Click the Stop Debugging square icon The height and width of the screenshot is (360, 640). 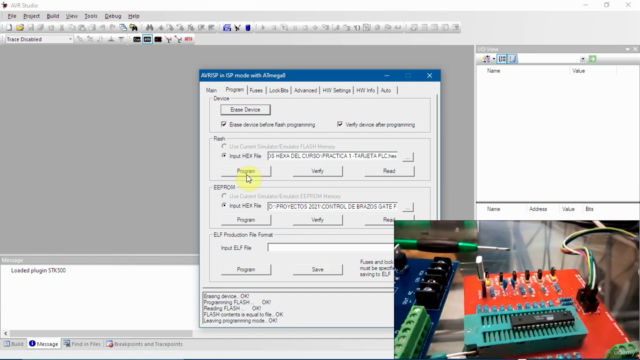click(x=274, y=27)
